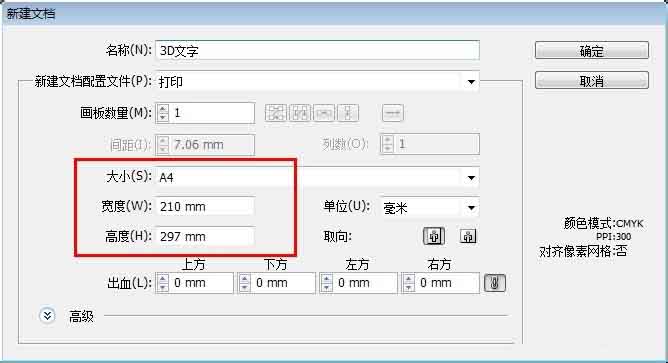668x363 pixels.
Task: Select arrange by column artboard icon
Action: (x=348, y=113)
